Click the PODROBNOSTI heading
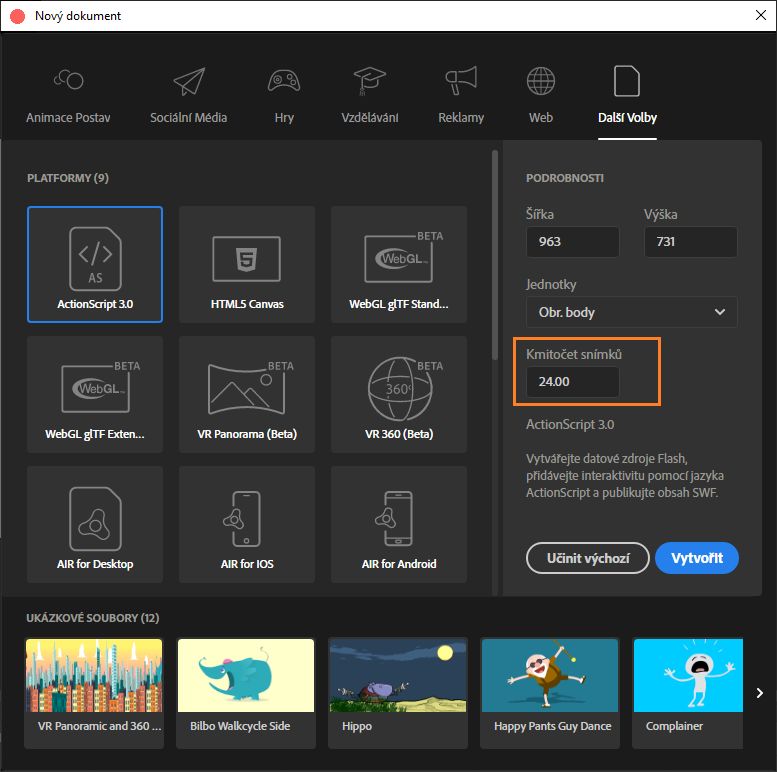The width and height of the screenshot is (777, 772). point(564,178)
